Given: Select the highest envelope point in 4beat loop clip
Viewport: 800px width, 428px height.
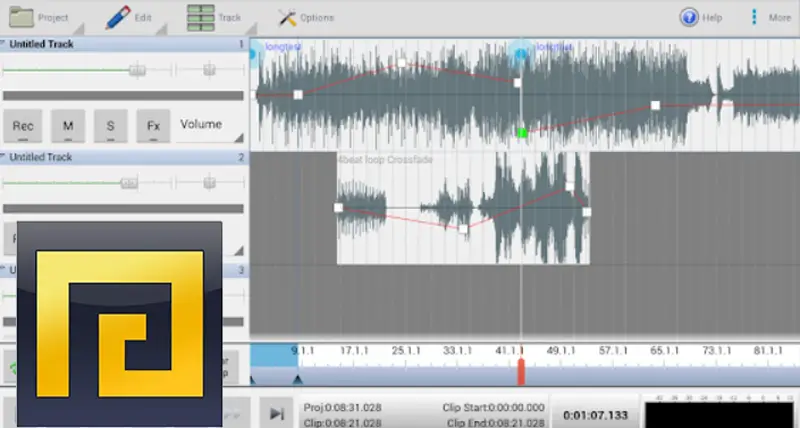Looking at the screenshot, I should pyautogui.click(x=570, y=186).
